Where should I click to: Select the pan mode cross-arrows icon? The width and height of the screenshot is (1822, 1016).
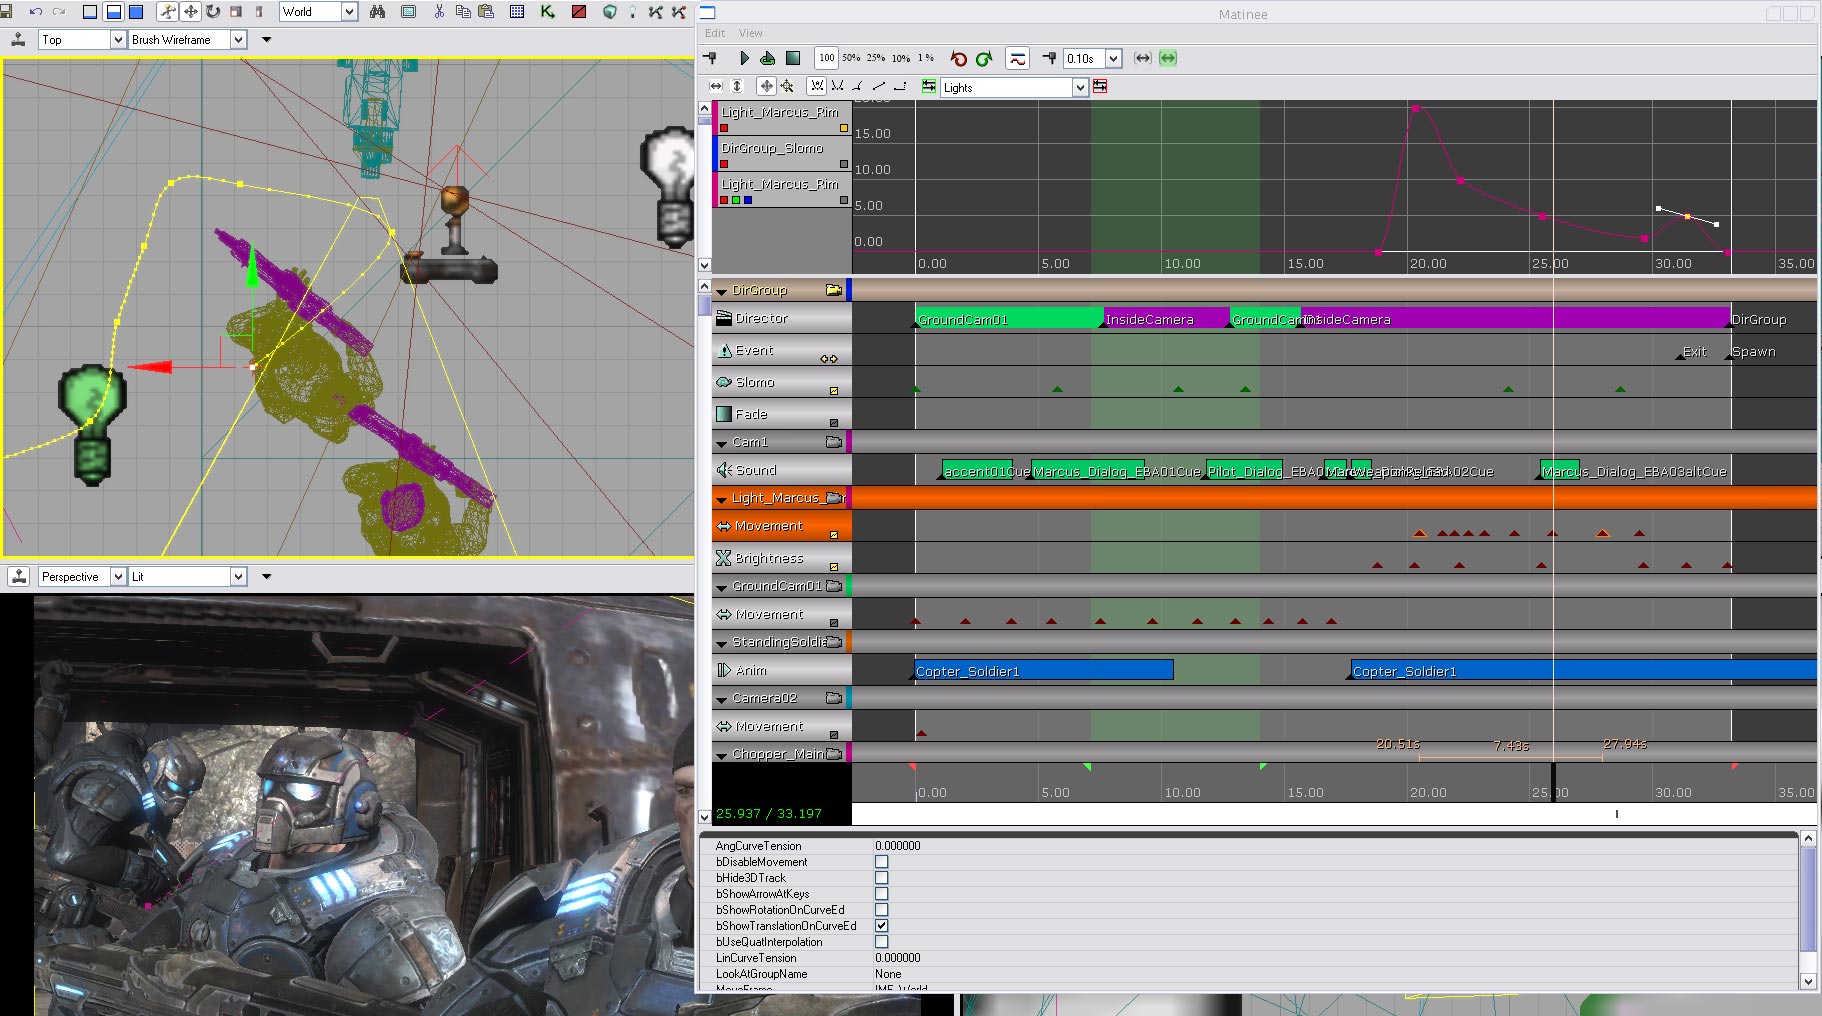tap(766, 87)
